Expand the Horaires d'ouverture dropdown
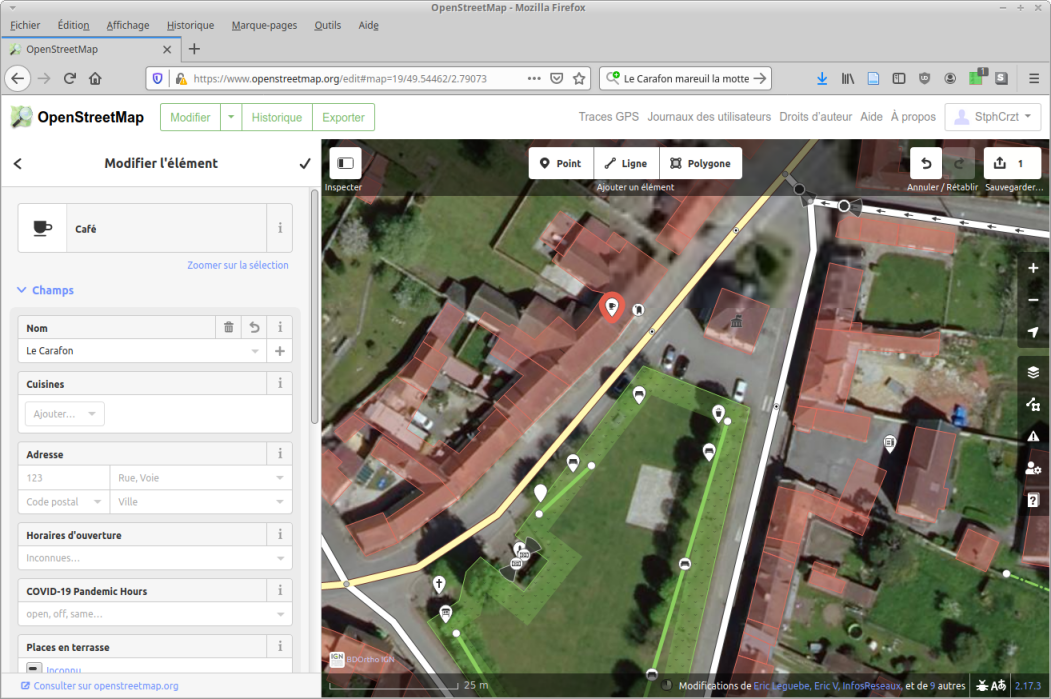 (x=280, y=558)
